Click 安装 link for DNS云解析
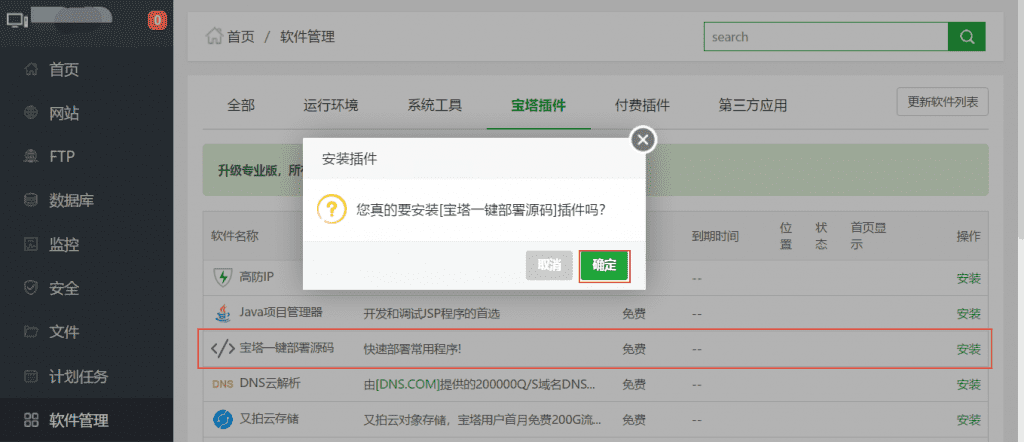 click(968, 384)
